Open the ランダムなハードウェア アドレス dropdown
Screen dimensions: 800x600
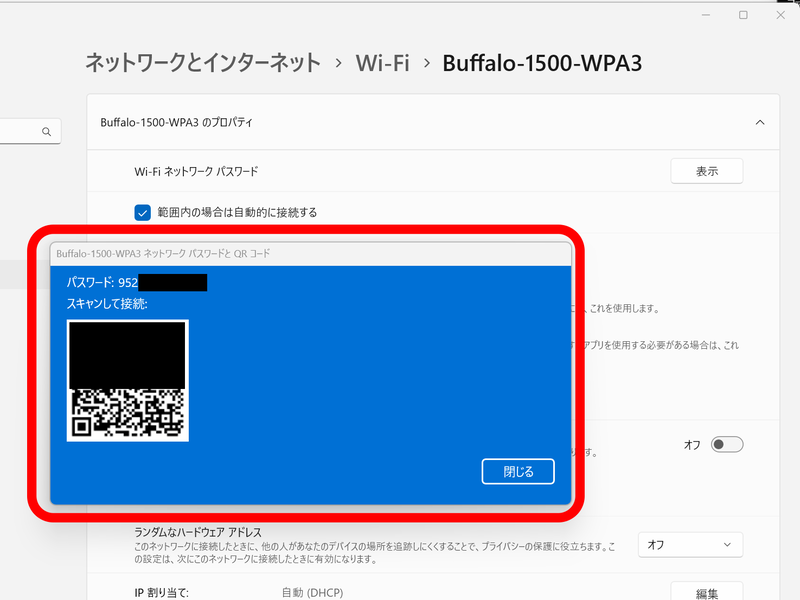(690, 544)
